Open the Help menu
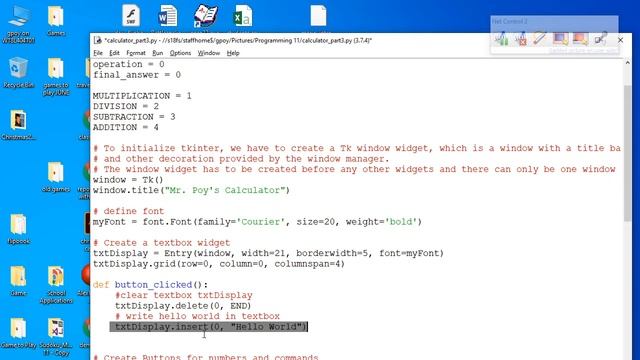Screen dimensions: 640x360 click(x=233, y=53)
